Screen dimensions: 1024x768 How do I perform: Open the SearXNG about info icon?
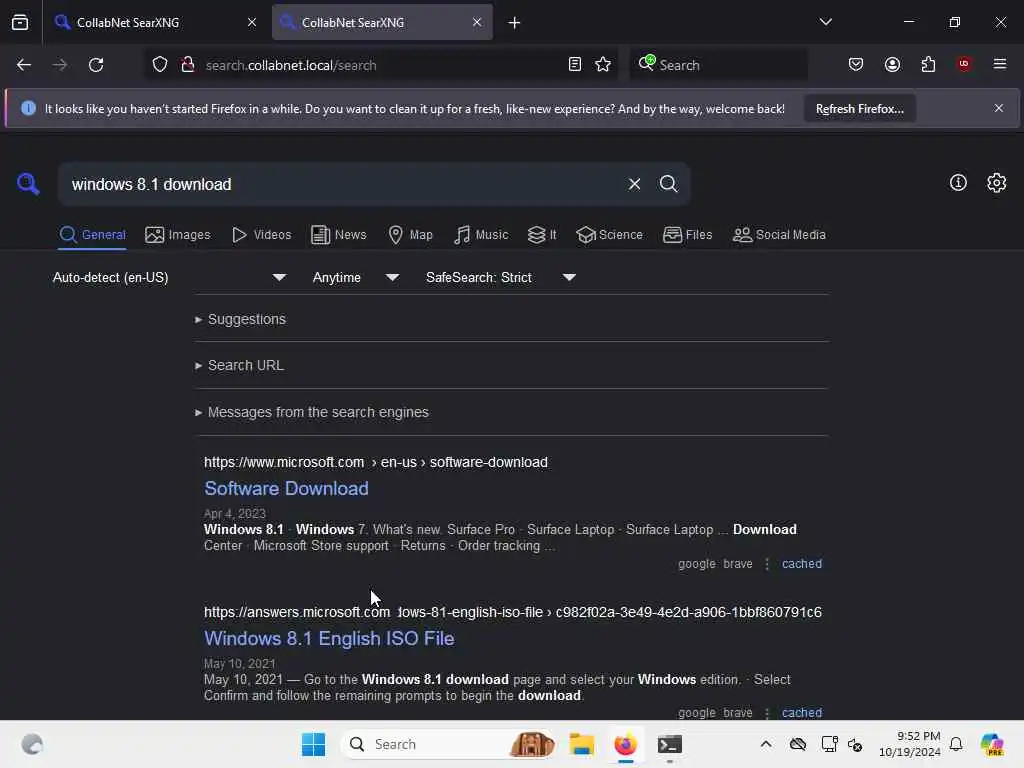(x=958, y=183)
